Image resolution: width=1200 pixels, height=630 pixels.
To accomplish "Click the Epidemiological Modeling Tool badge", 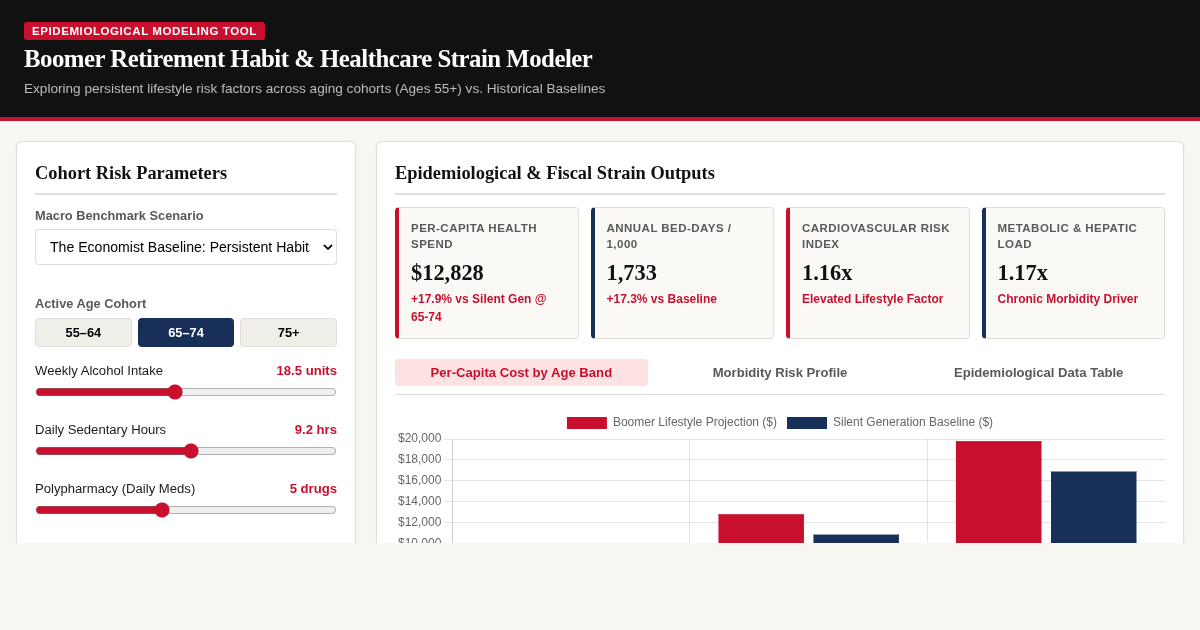I will (x=144, y=31).
